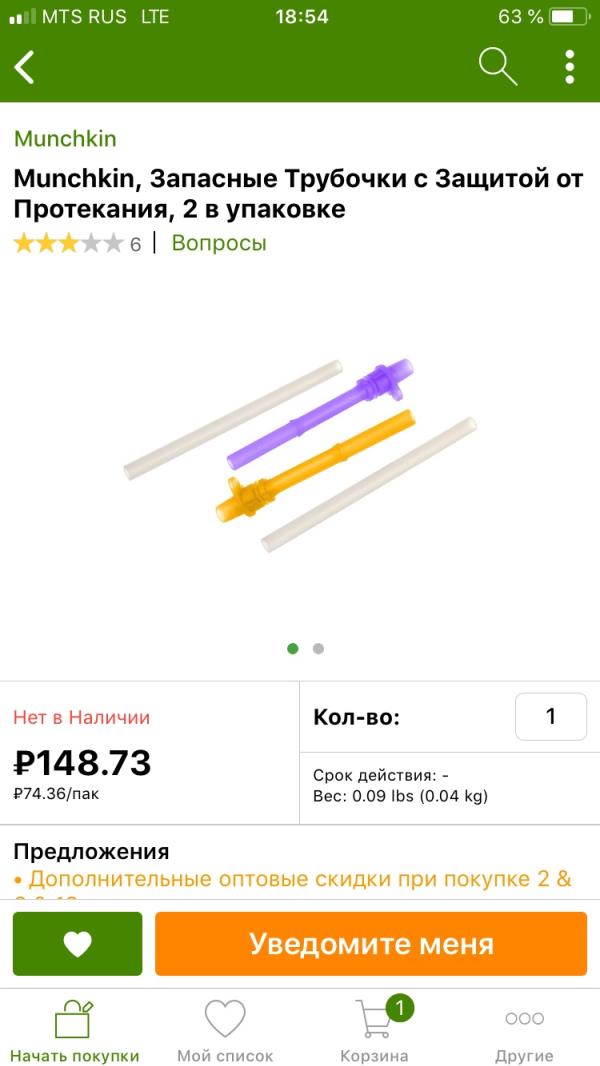The width and height of the screenshot is (600, 1066).
Task: Open the Вопросы link
Action: coord(219,243)
